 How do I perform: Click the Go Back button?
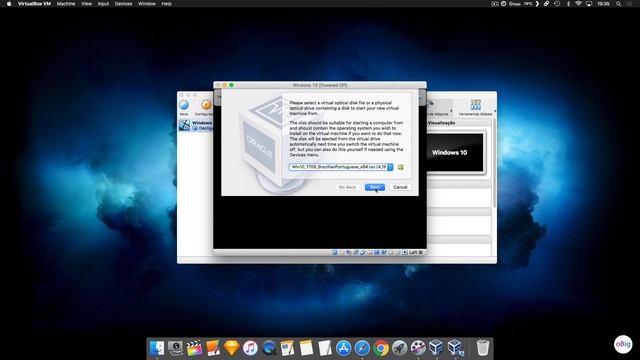pyautogui.click(x=347, y=187)
